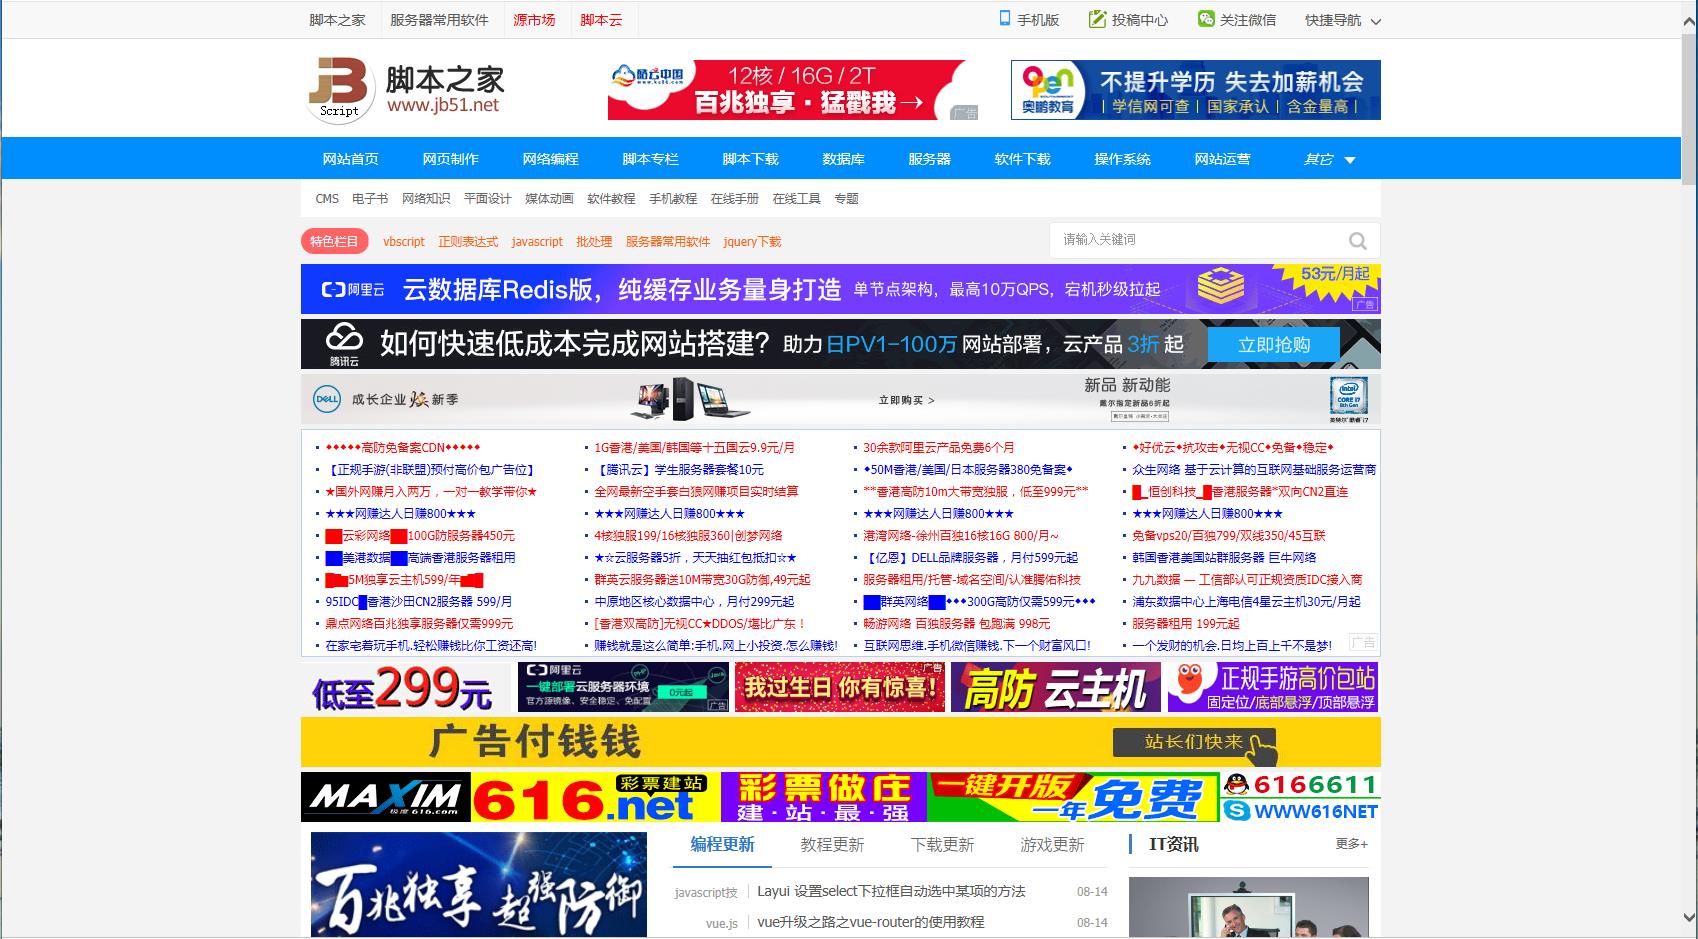Screen dimensions: 1698x939
Task: Open 网络编程 navigation item
Action: (550, 159)
